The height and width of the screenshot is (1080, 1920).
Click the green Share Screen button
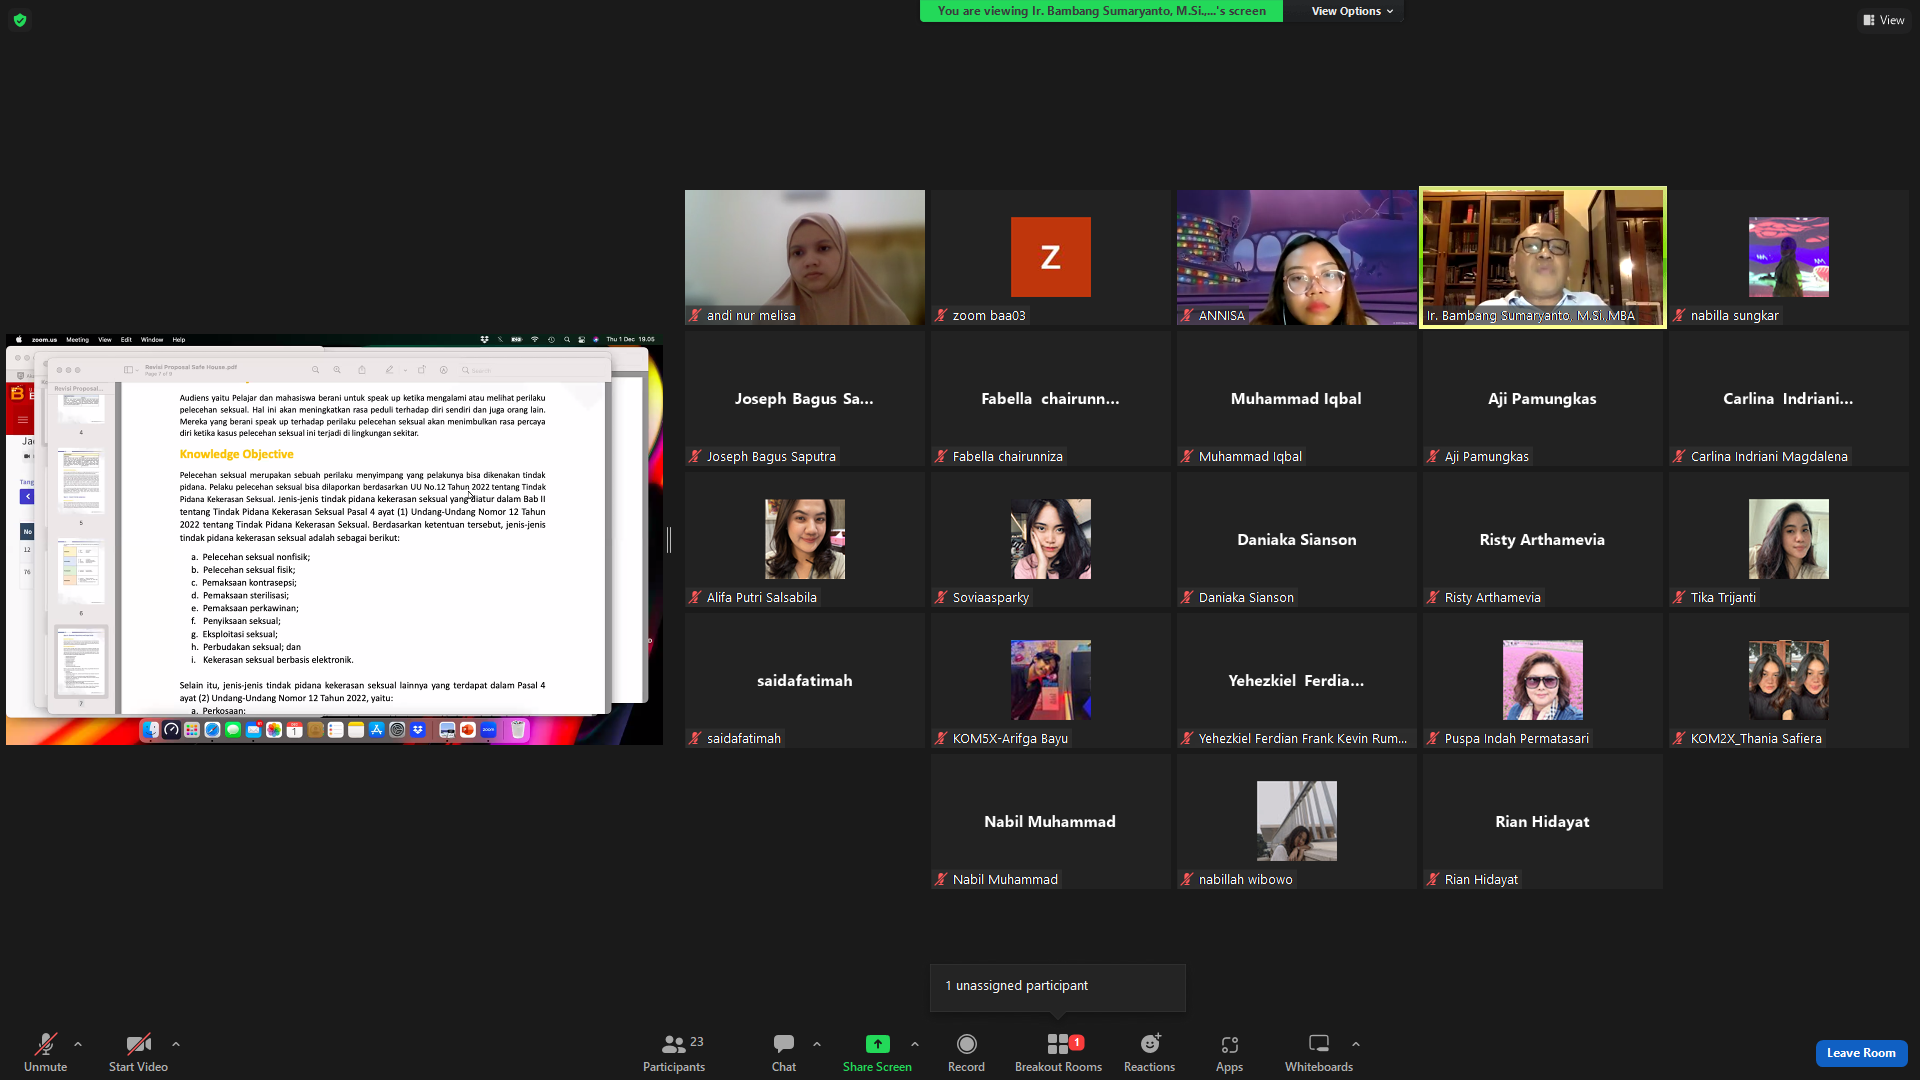(x=877, y=1052)
